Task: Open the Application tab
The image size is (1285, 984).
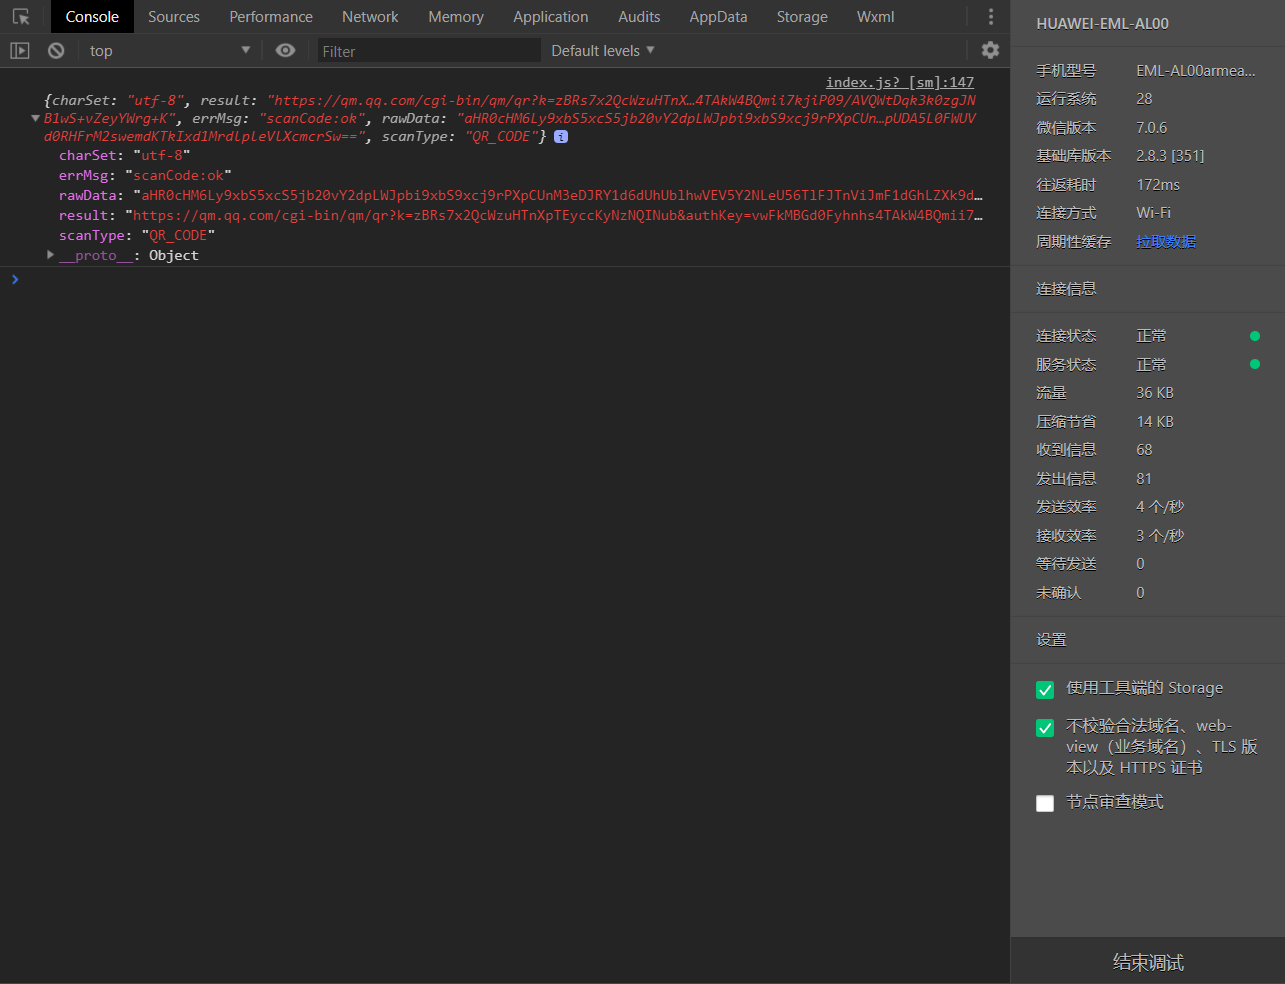Action: [x=551, y=17]
